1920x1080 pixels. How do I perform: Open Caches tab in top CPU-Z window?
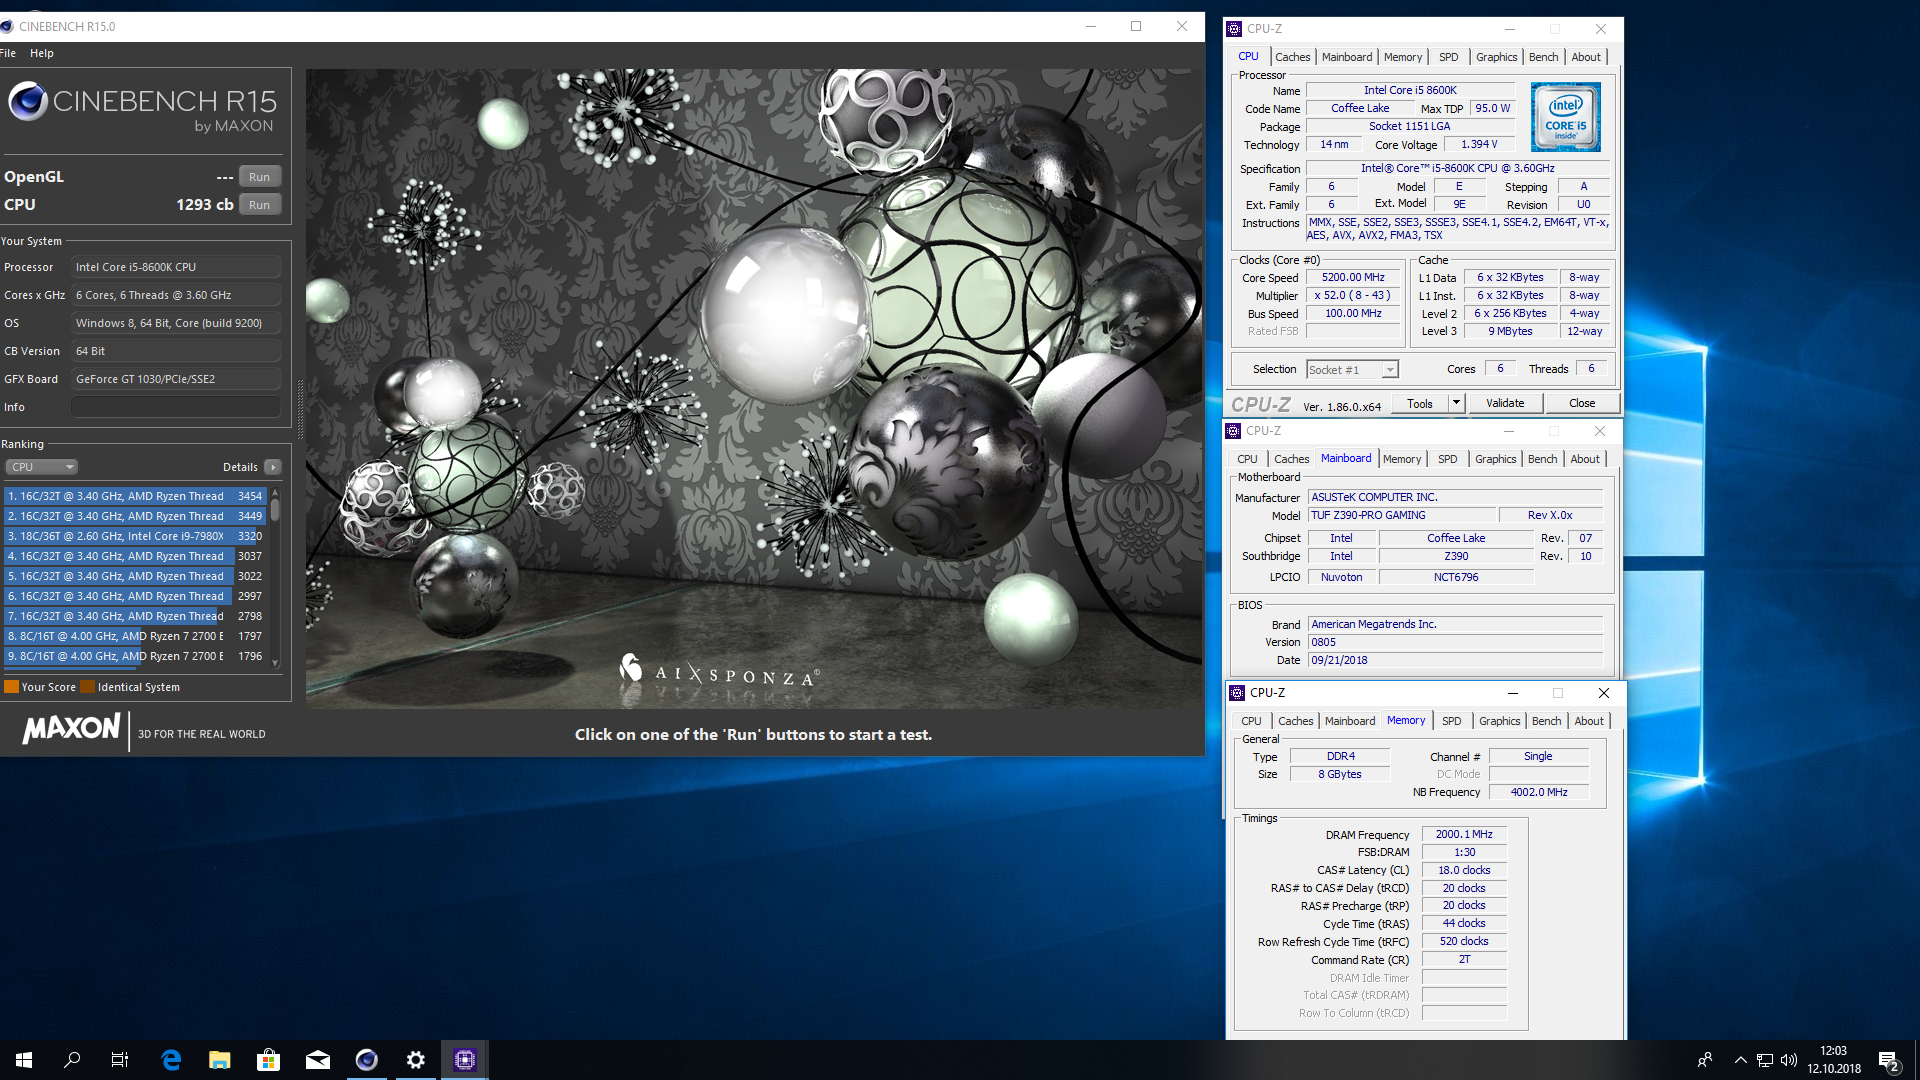tap(1292, 57)
